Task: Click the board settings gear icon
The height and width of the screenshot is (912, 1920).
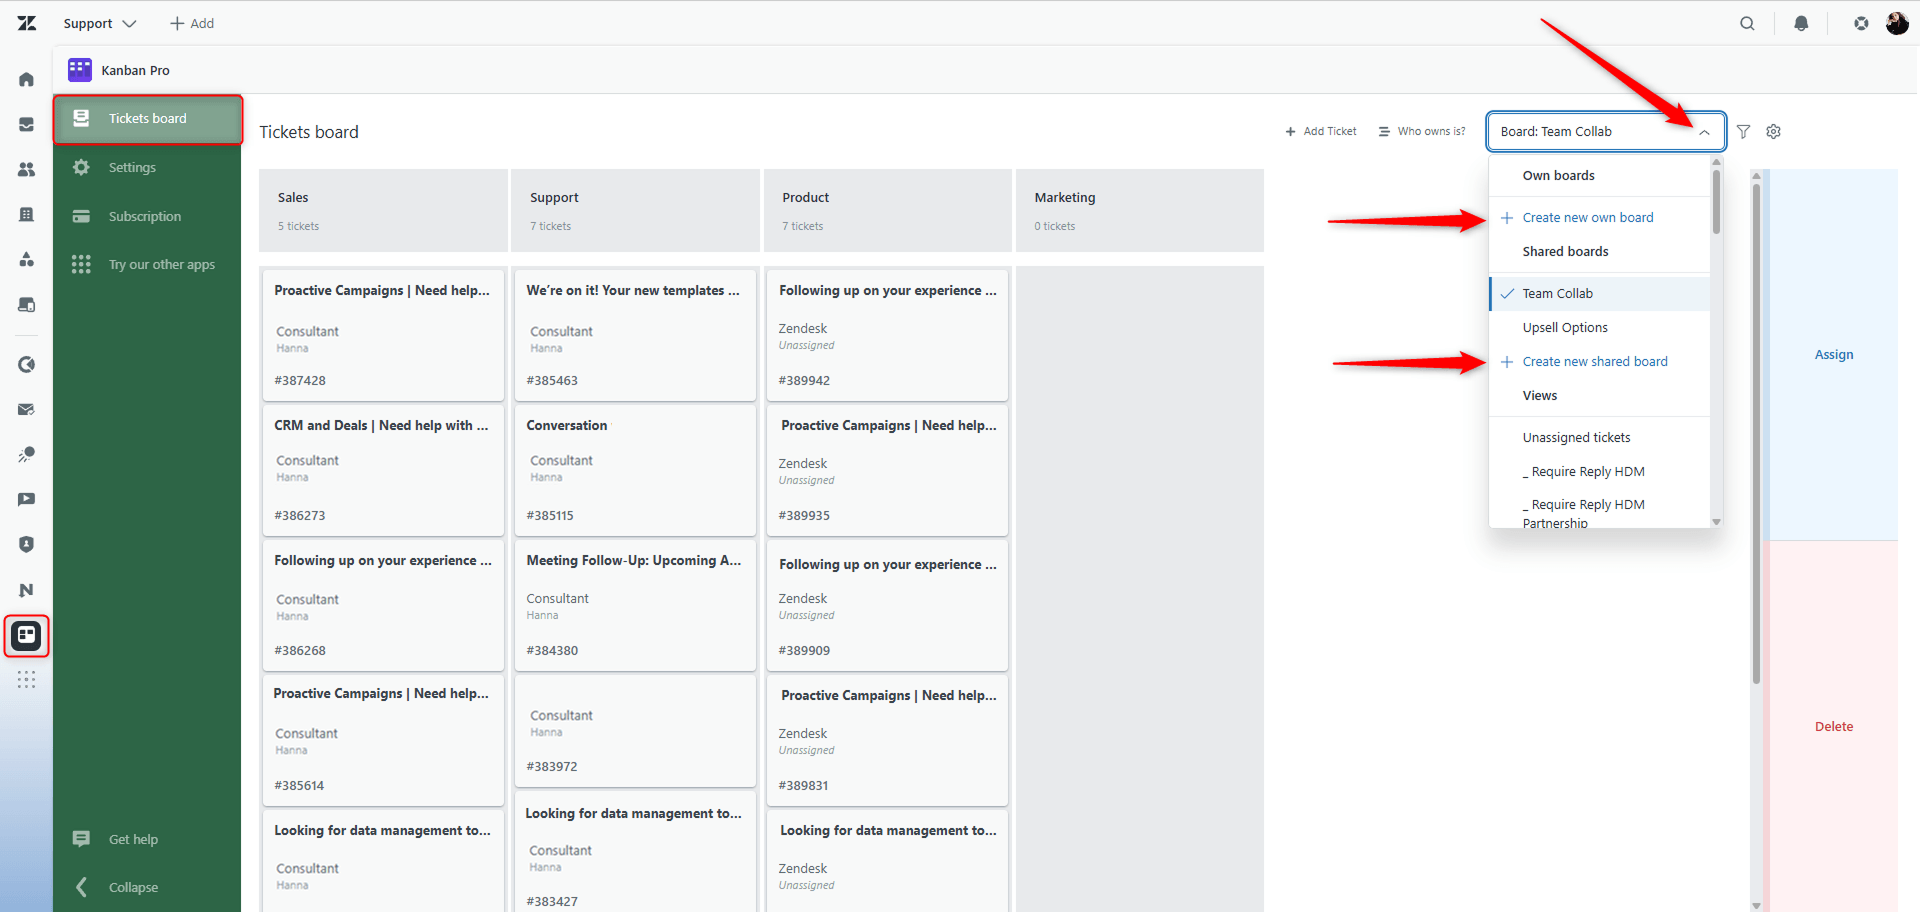Action: 1774,131
